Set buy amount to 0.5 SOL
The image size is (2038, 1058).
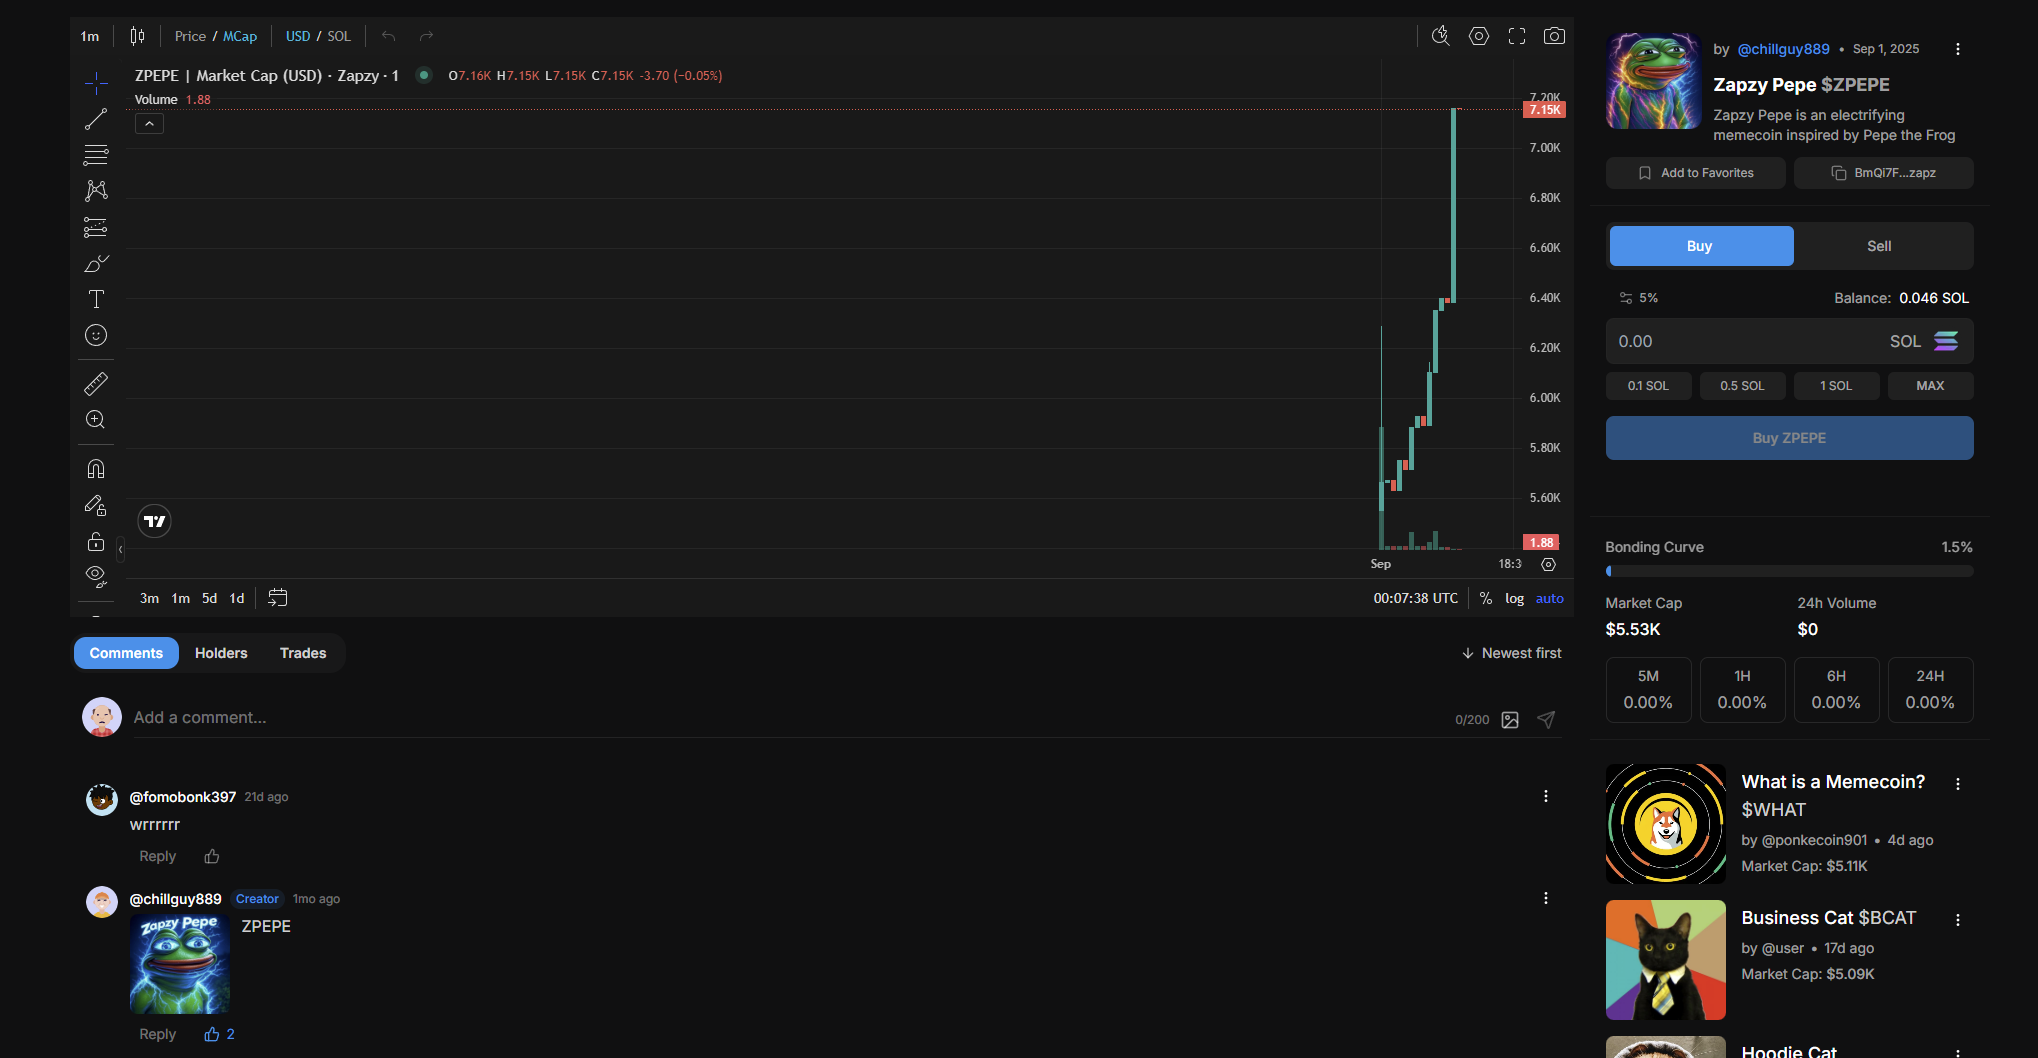(x=1742, y=385)
